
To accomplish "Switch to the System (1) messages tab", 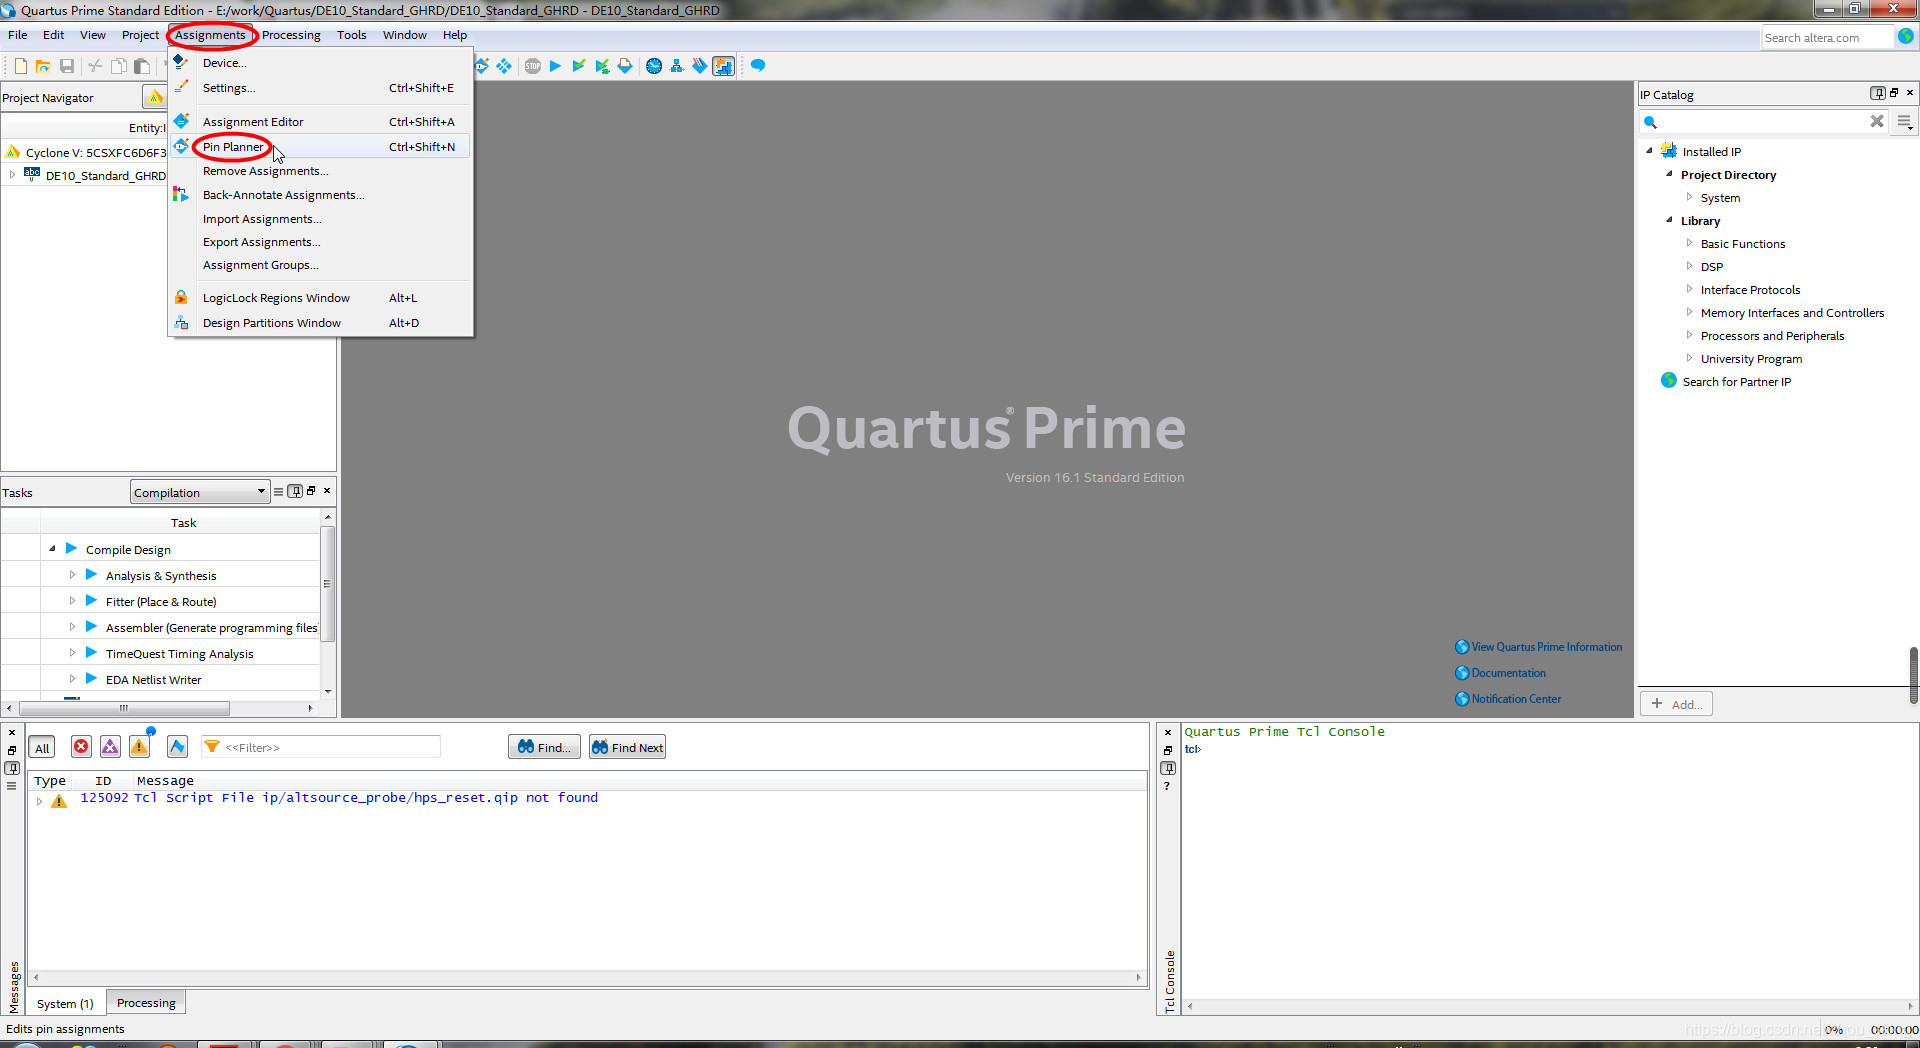I will [65, 1003].
